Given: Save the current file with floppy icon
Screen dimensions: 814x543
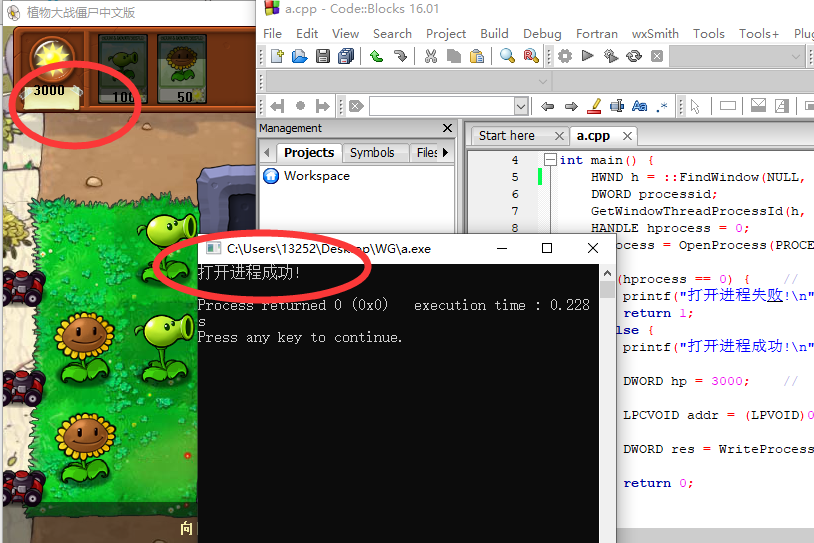Looking at the screenshot, I should (323, 56).
